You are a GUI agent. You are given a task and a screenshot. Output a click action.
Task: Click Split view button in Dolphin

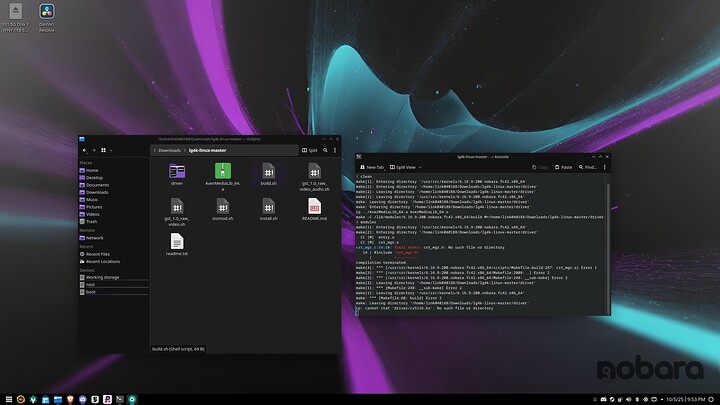(309, 150)
